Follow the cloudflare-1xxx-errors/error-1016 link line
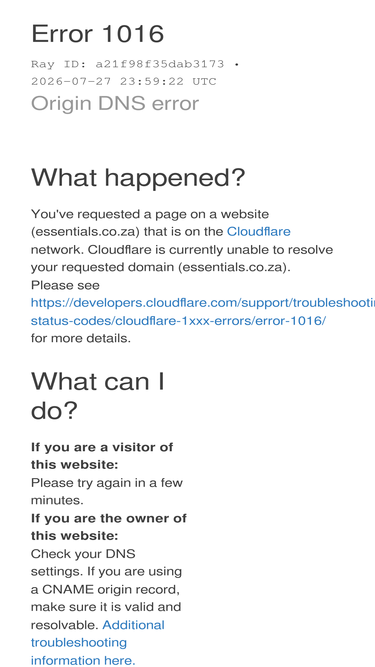 (x=179, y=321)
